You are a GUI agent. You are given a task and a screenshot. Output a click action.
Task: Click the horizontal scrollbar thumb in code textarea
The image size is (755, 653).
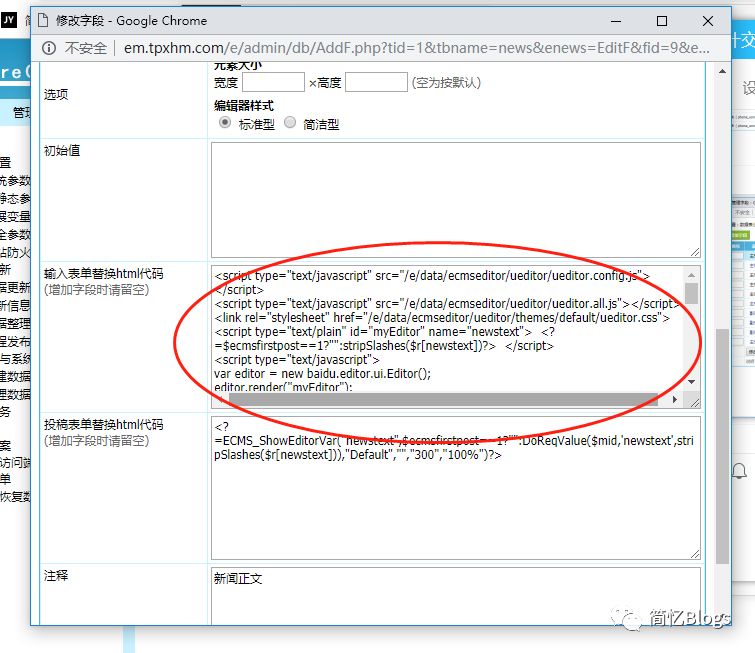point(440,400)
